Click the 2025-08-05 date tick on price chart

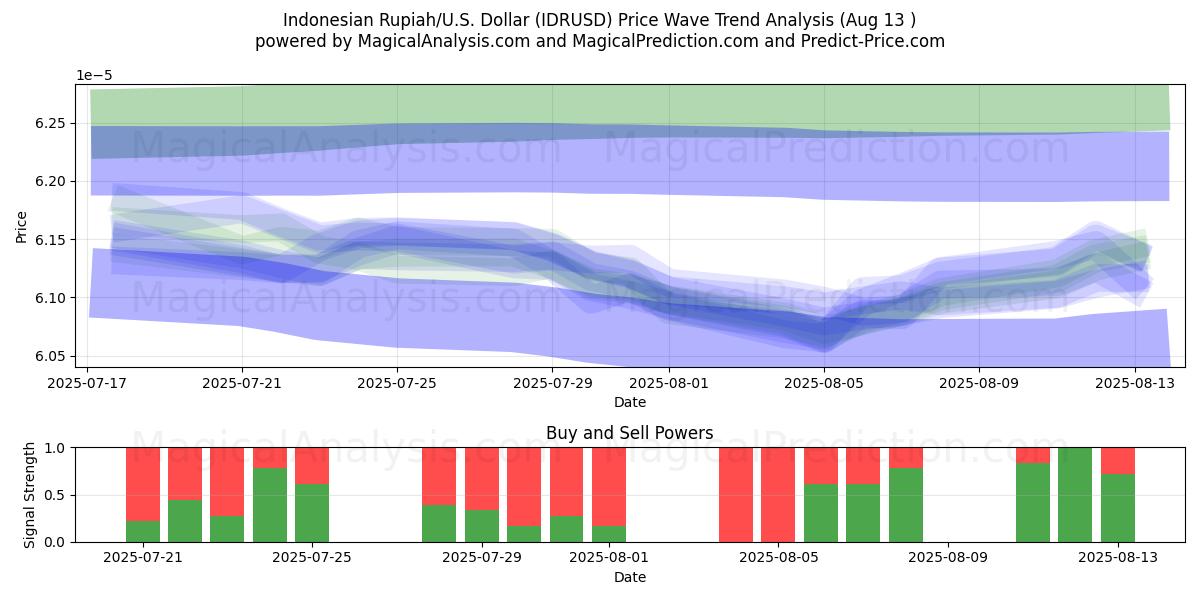824,382
